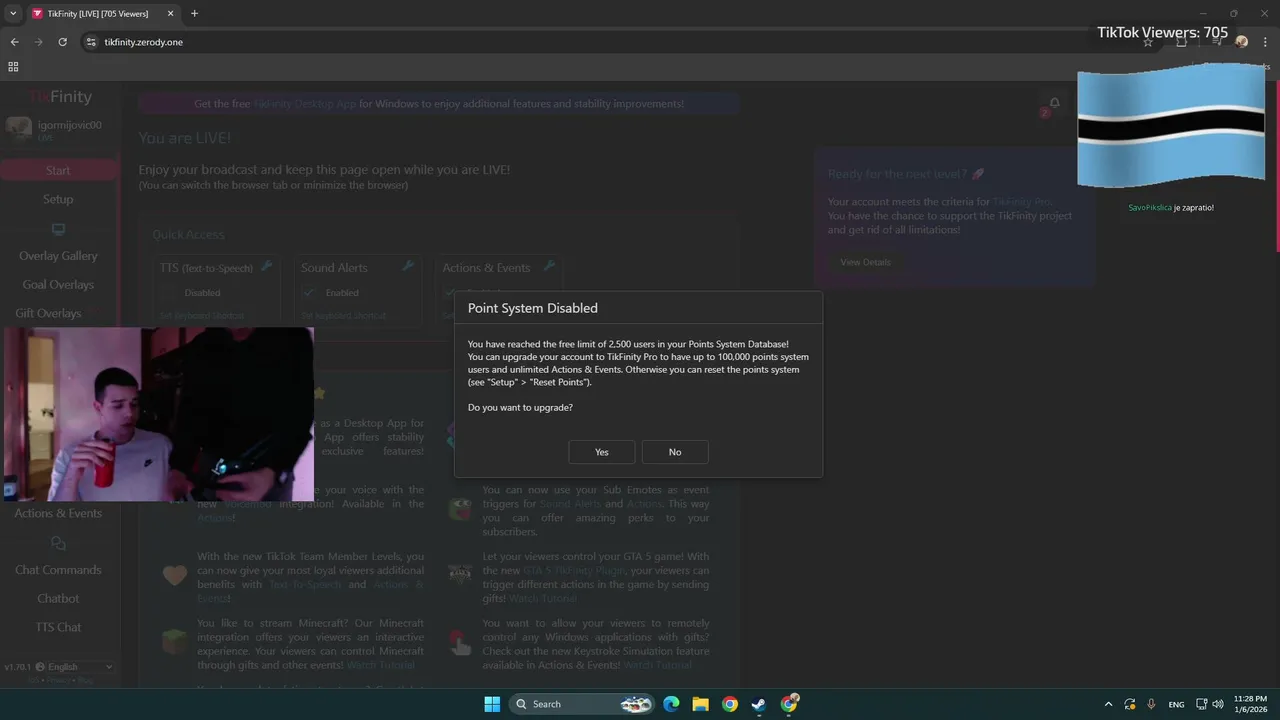This screenshot has height=720, width=1280.
Task: Click ENG language indicator in tray
Action: 1176,704
